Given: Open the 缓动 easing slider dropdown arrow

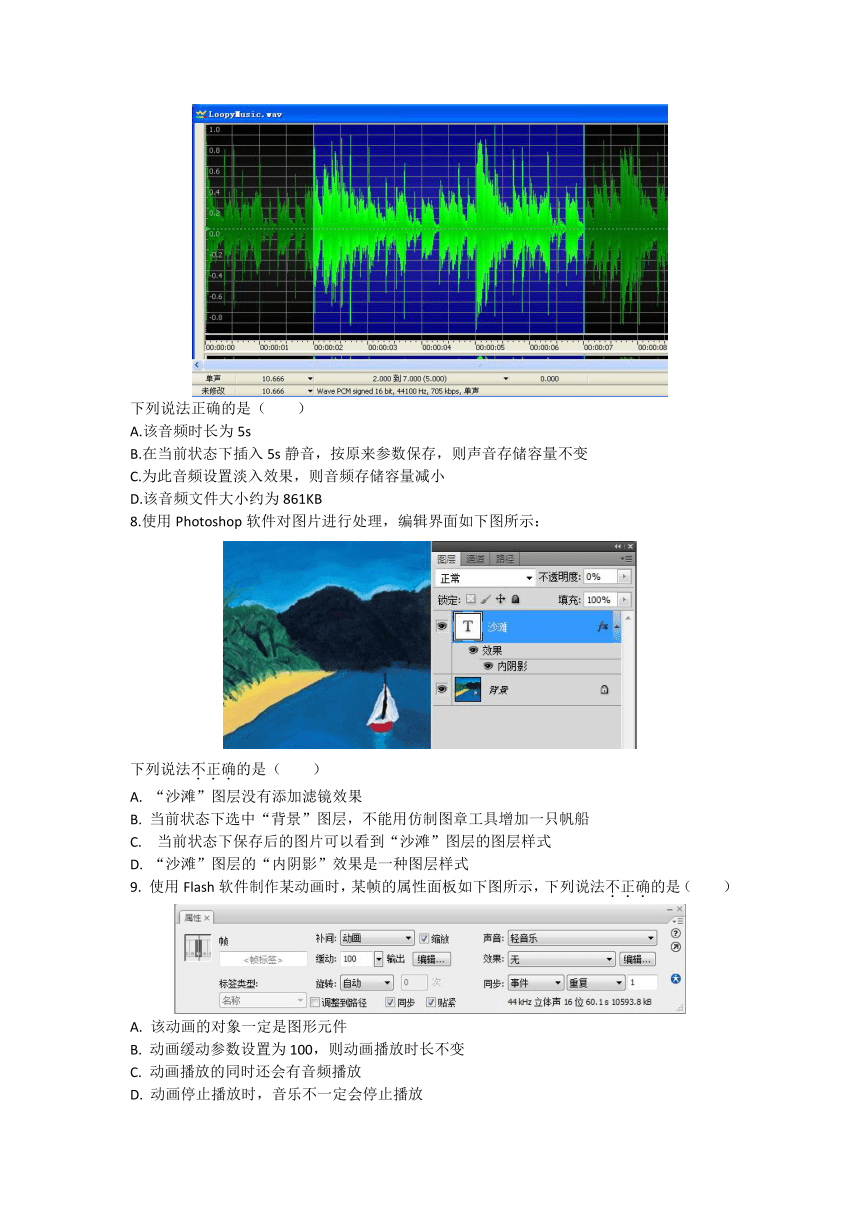Looking at the screenshot, I should pyautogui.click(x=378, y=959).
